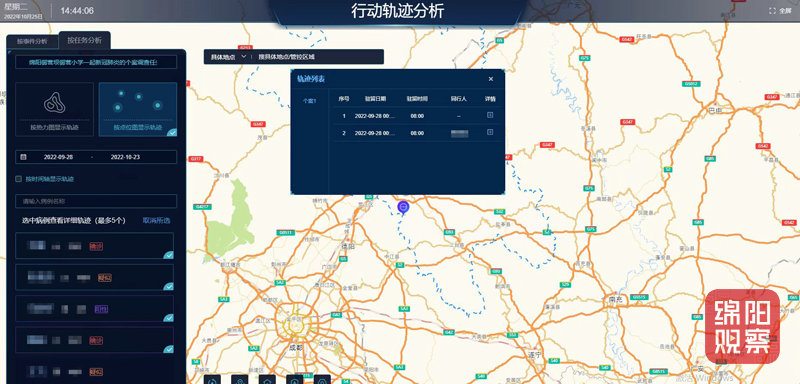Image resolution: width=800 pixels, height=384 pixels.
Task: Deselect the first case in the list
Action: coord(94,246)
